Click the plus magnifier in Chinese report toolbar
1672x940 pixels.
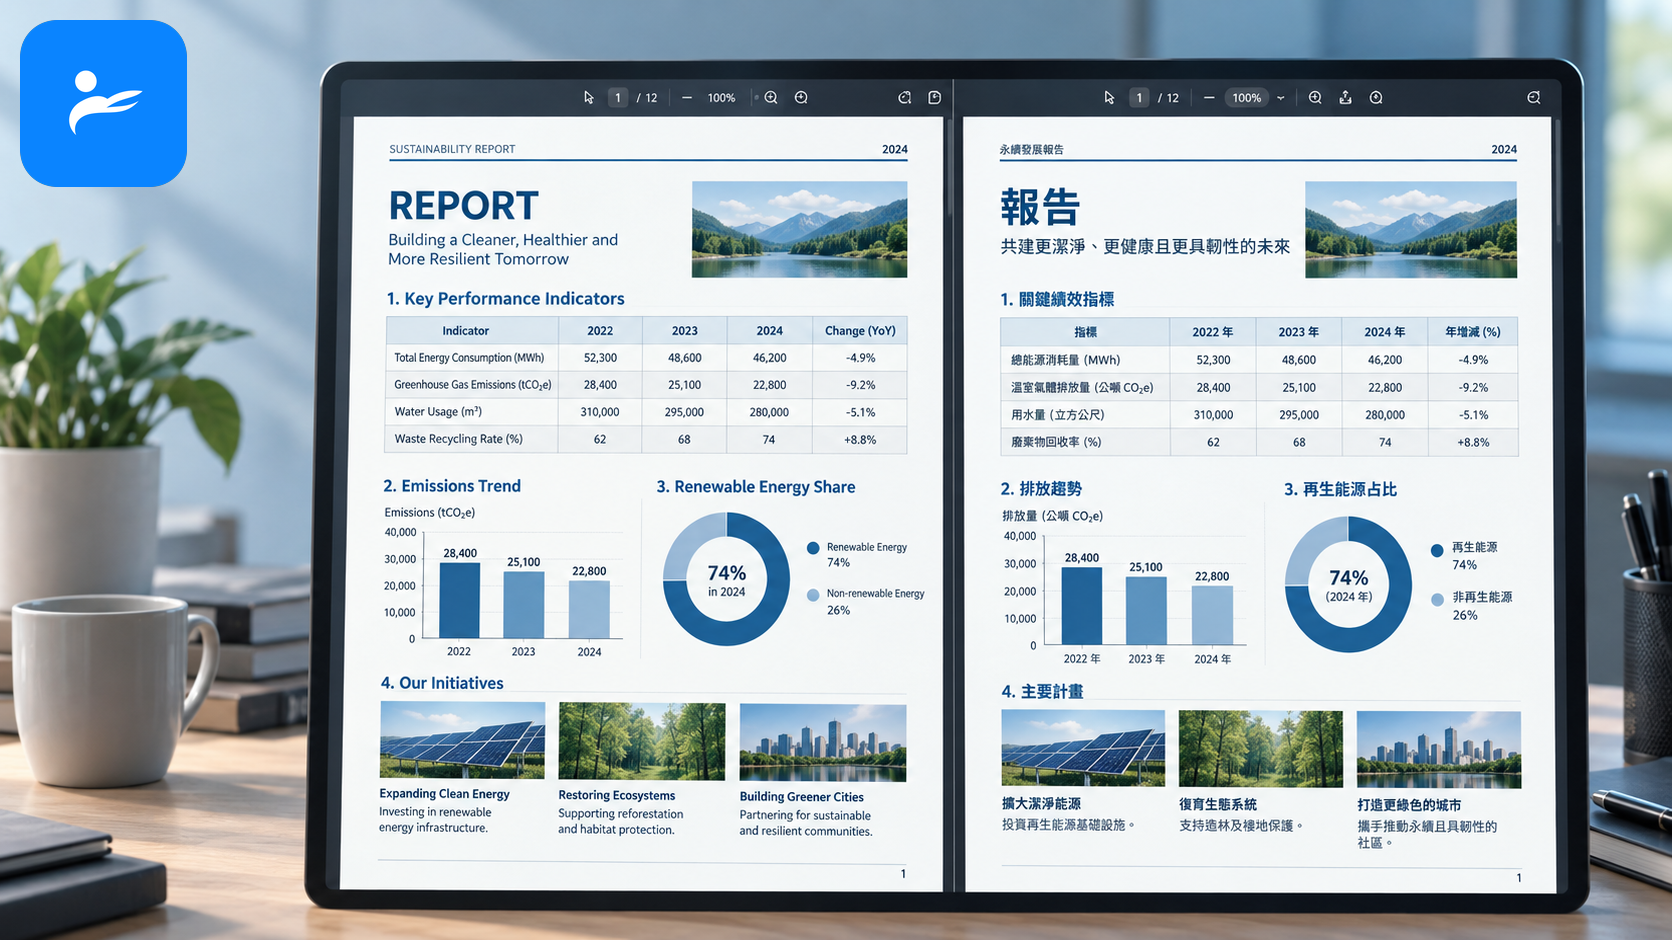[1315, 98]
